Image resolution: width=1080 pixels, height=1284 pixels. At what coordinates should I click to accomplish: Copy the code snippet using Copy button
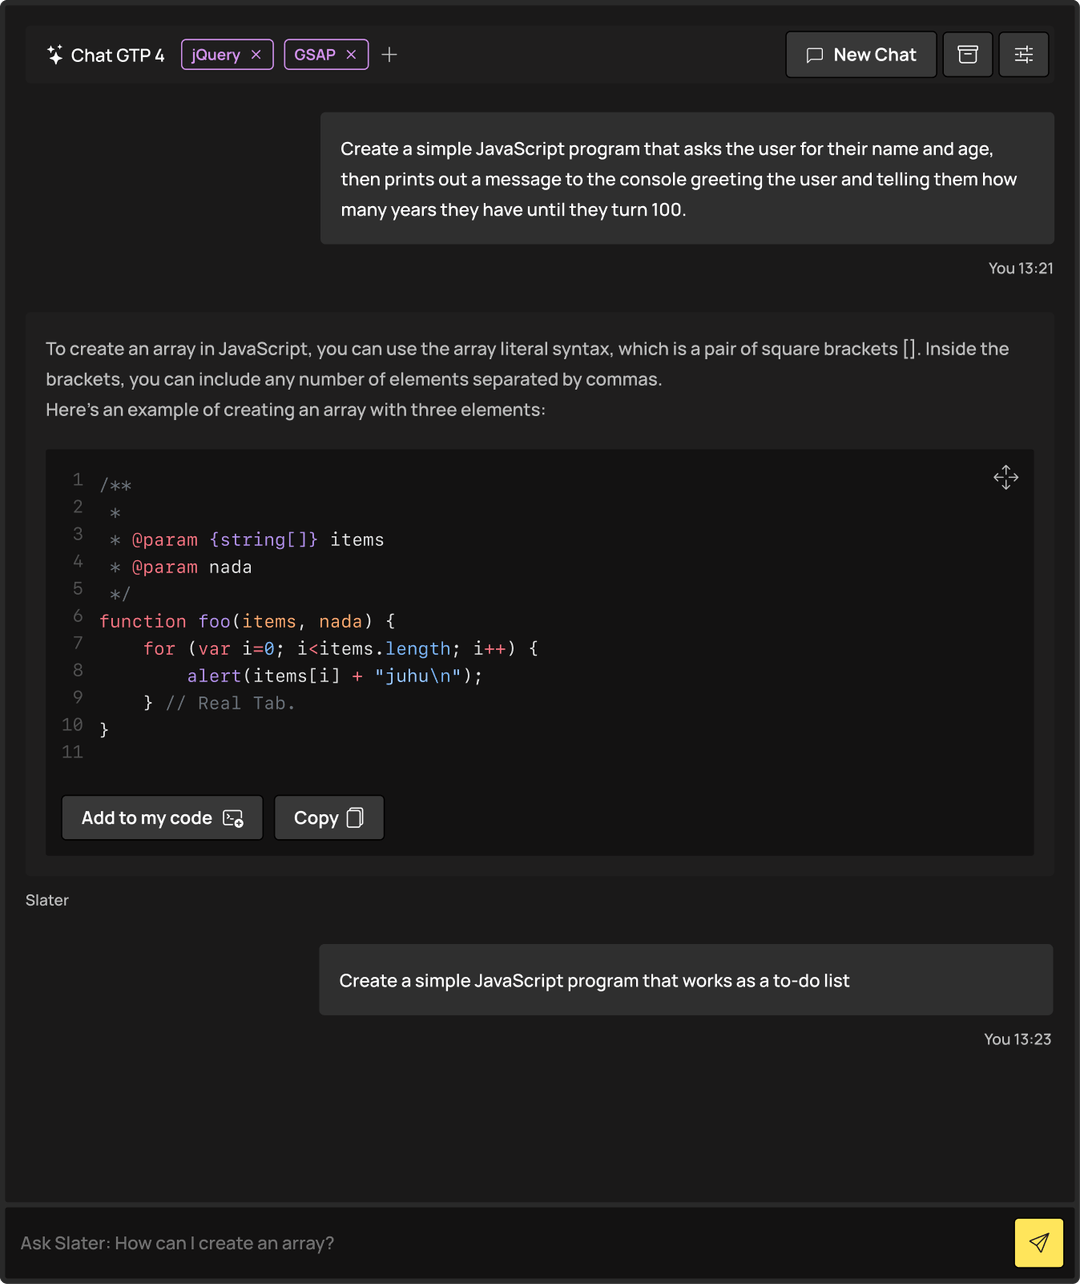(328, 817)
